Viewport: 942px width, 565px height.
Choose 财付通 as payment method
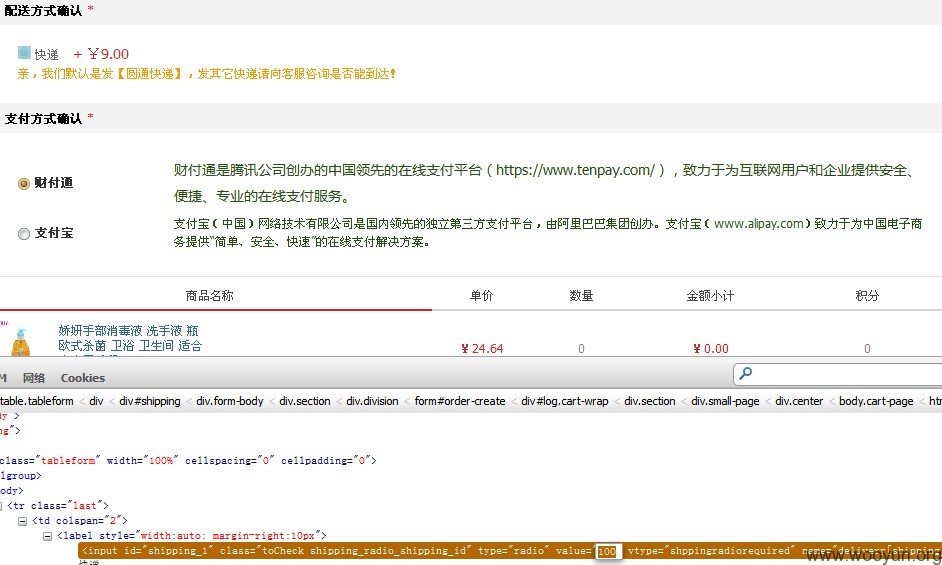pos(24,183)
